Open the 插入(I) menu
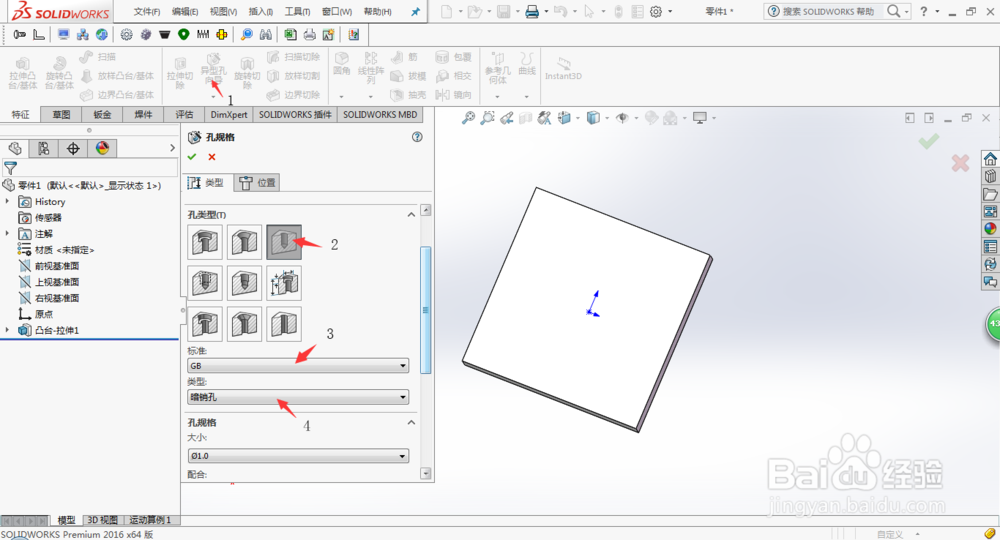The height and width of the screenshot is (540, 1000). click(x=261, y=11)
